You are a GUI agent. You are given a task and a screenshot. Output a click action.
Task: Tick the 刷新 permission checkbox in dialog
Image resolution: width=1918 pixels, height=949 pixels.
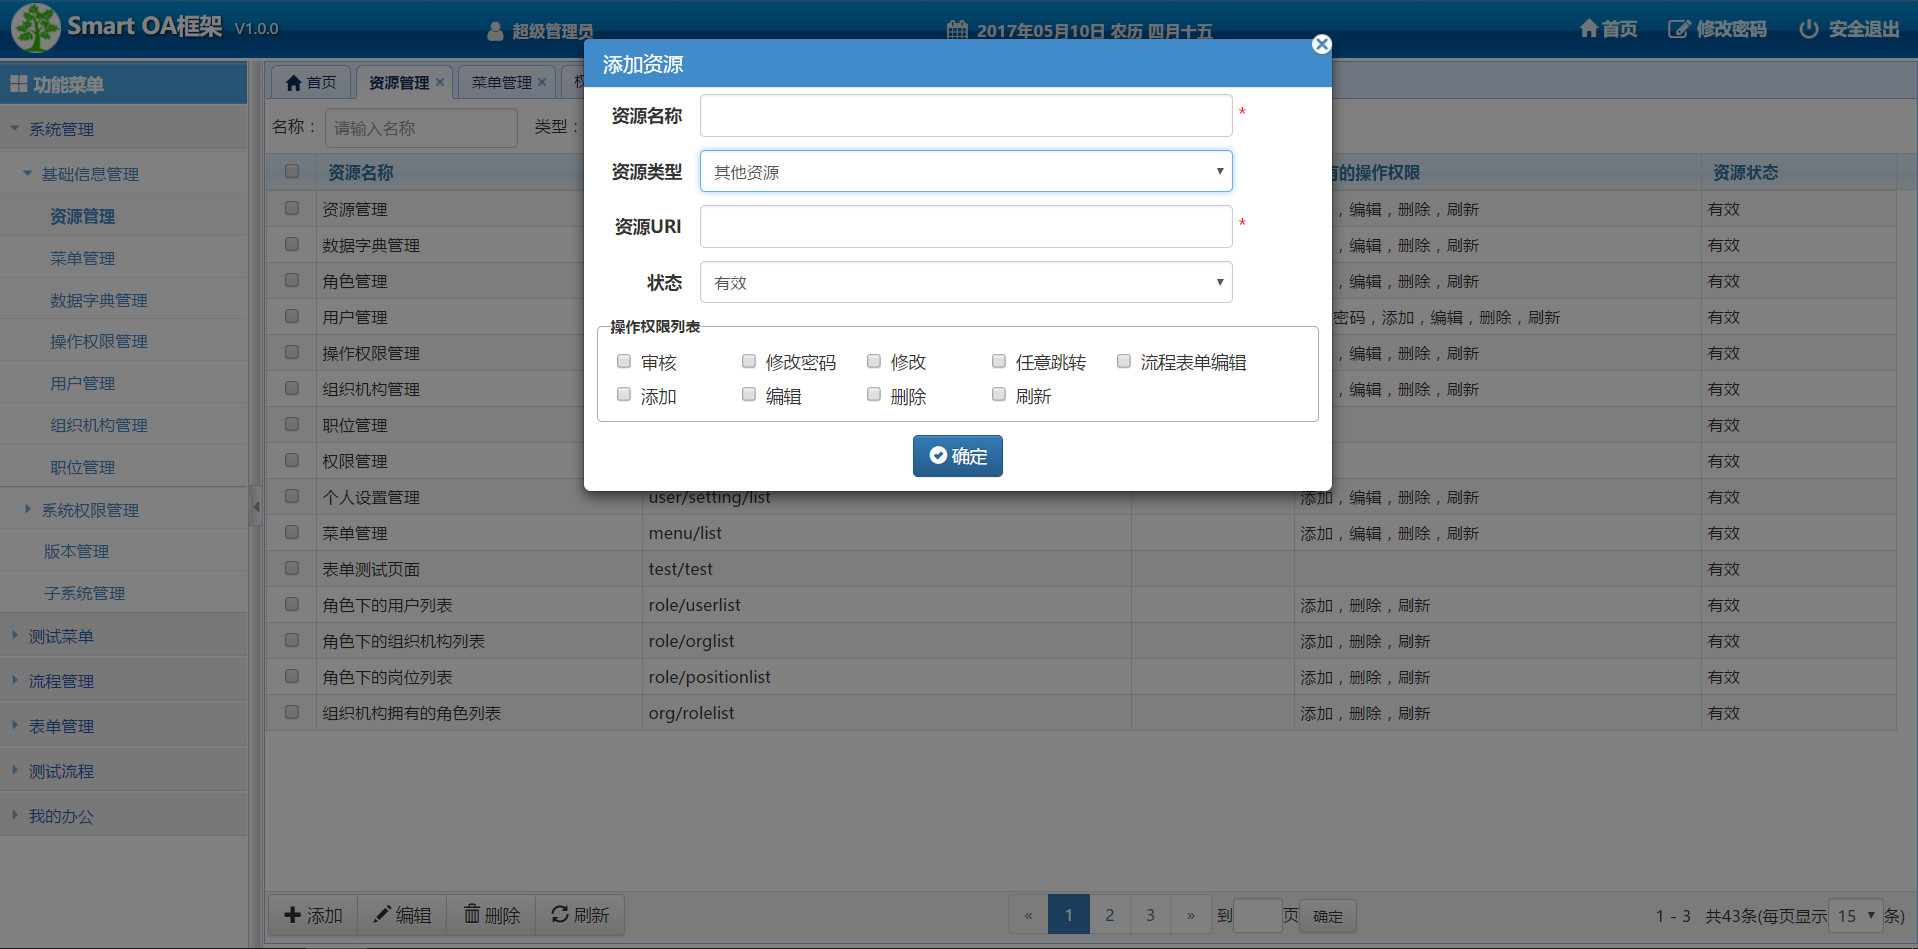point(999,395)
